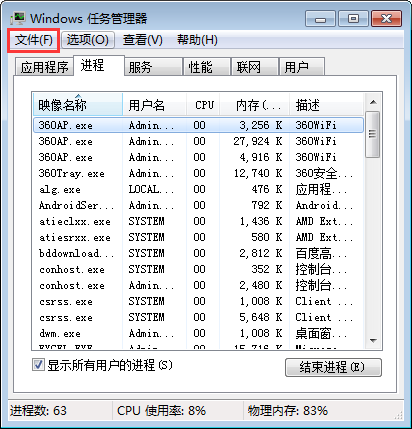Click the 360安全... description cell
Screen dimensions: 412x429
tap(324, 173)
